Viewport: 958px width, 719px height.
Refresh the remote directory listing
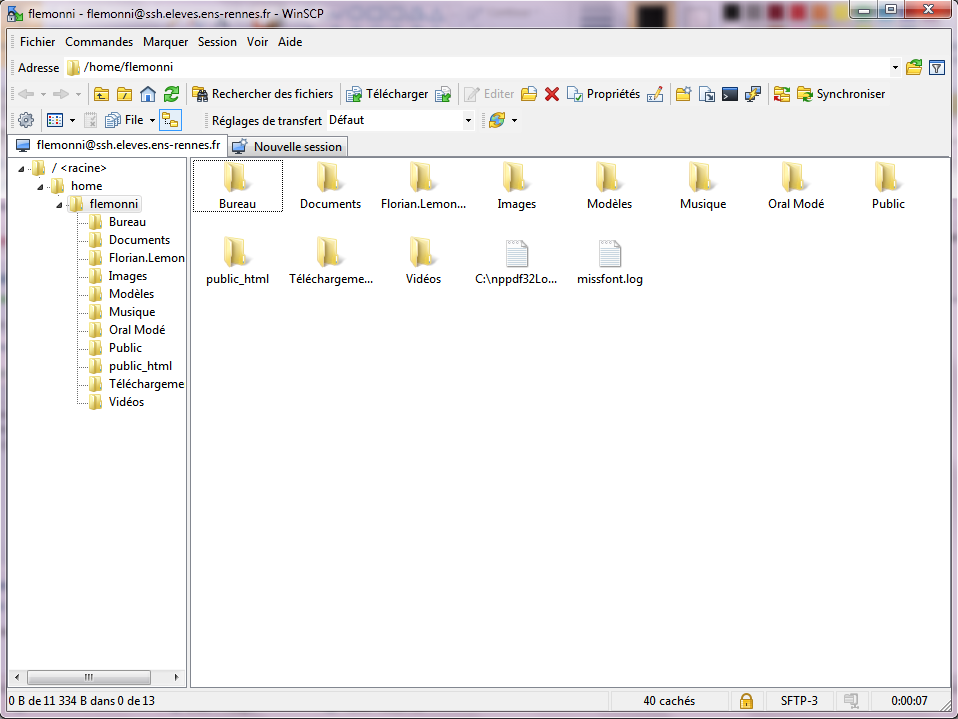coord(172,94)
